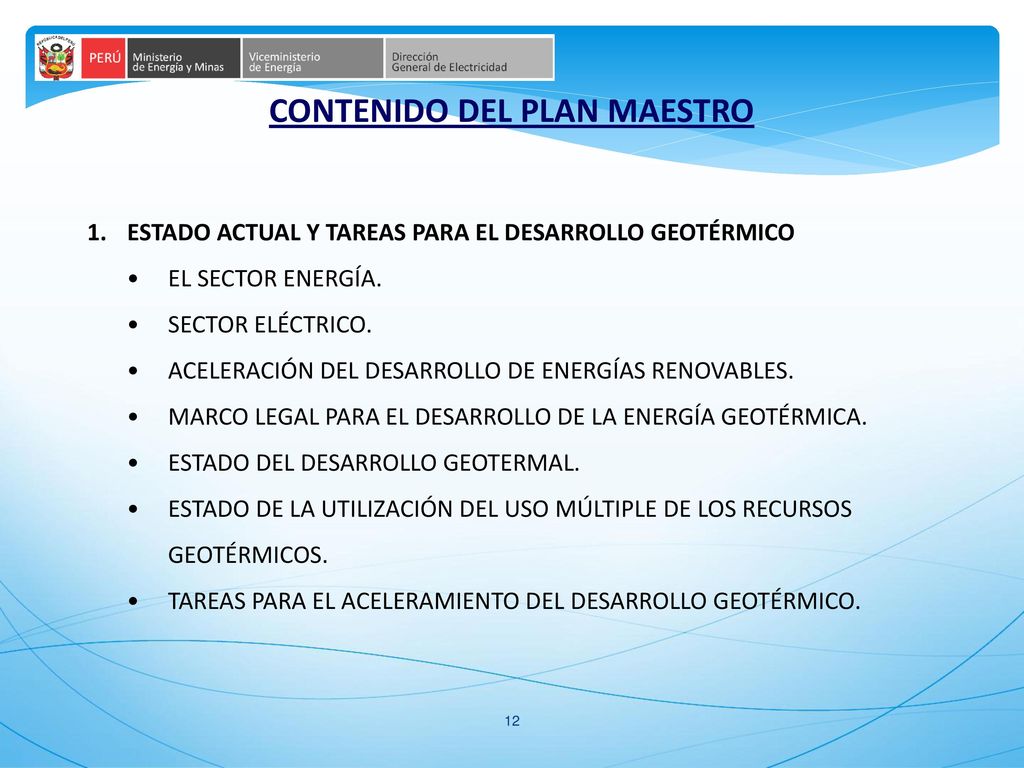Click the continuation word GEOTÉRMICOS.

[x=248, y=555]
